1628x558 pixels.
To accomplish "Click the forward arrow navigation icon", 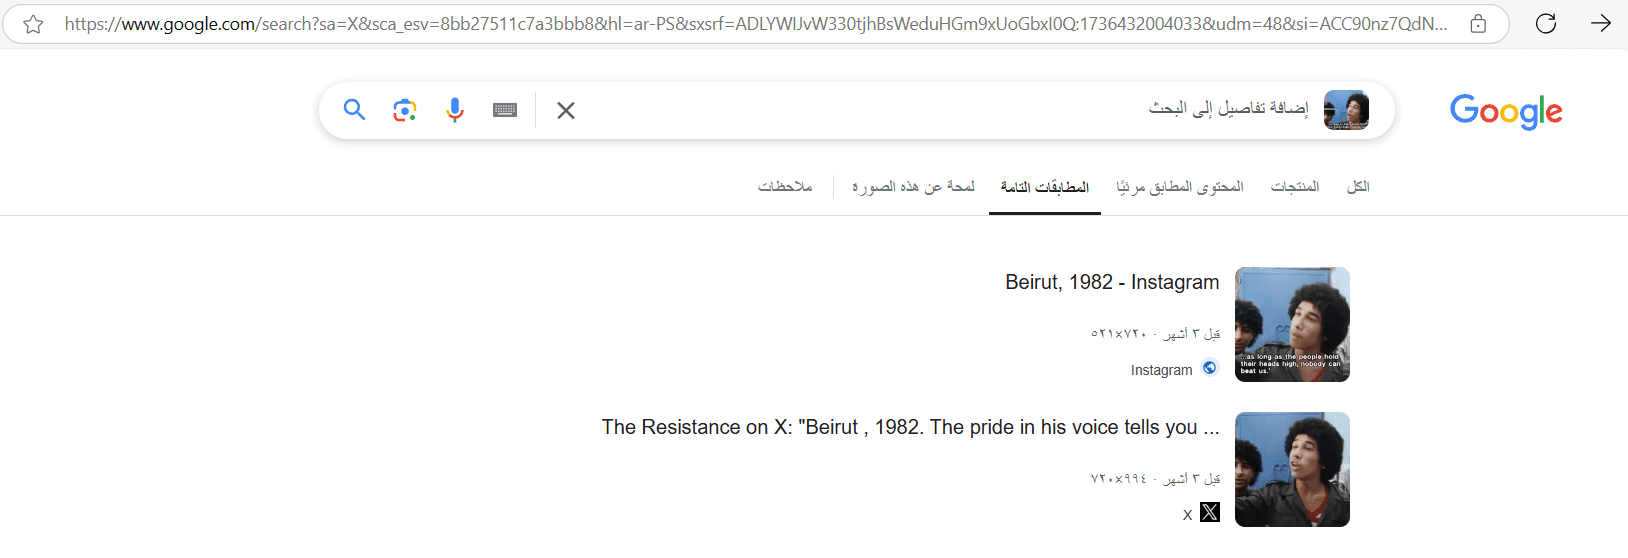I will tap(1601, 23).
